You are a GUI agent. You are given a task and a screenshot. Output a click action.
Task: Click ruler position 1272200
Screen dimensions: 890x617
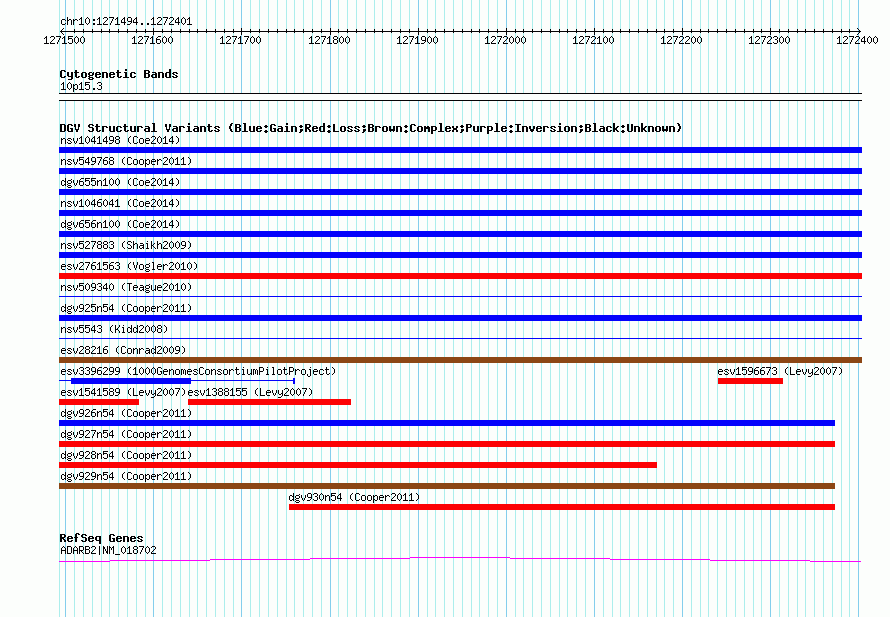point(681,40)
